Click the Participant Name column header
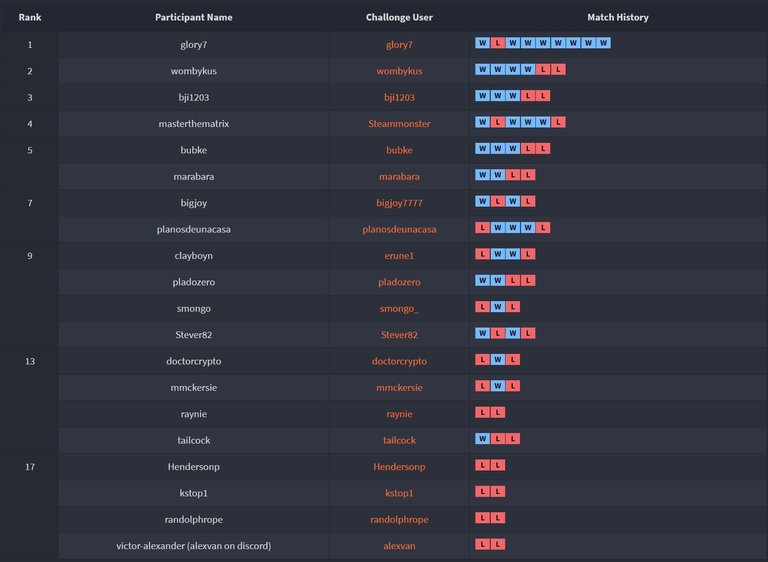This screenshot has width=768, height=562. click(193, 17)
